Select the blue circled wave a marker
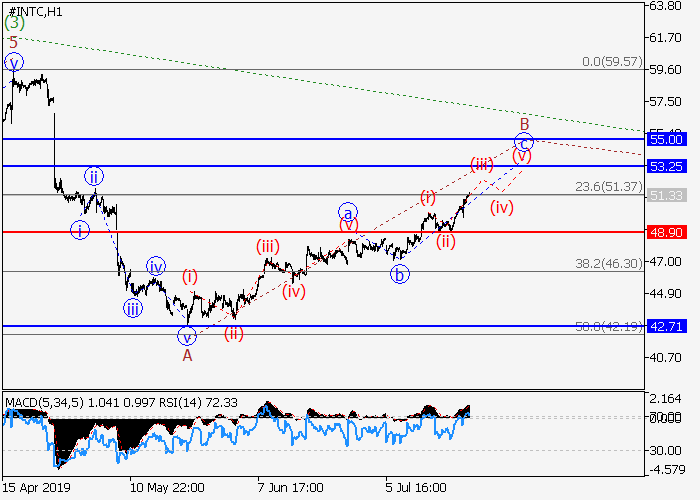Image resolution: width=700 pixels, height=500 pixels. [347, 212]
